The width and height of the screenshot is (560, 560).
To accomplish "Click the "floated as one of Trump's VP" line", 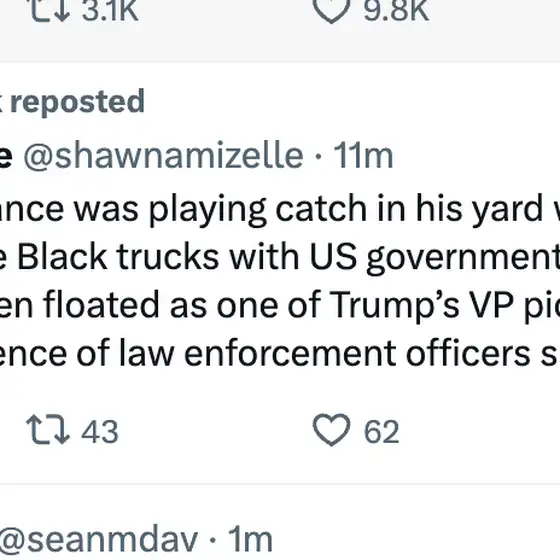I will coord(280,306).
